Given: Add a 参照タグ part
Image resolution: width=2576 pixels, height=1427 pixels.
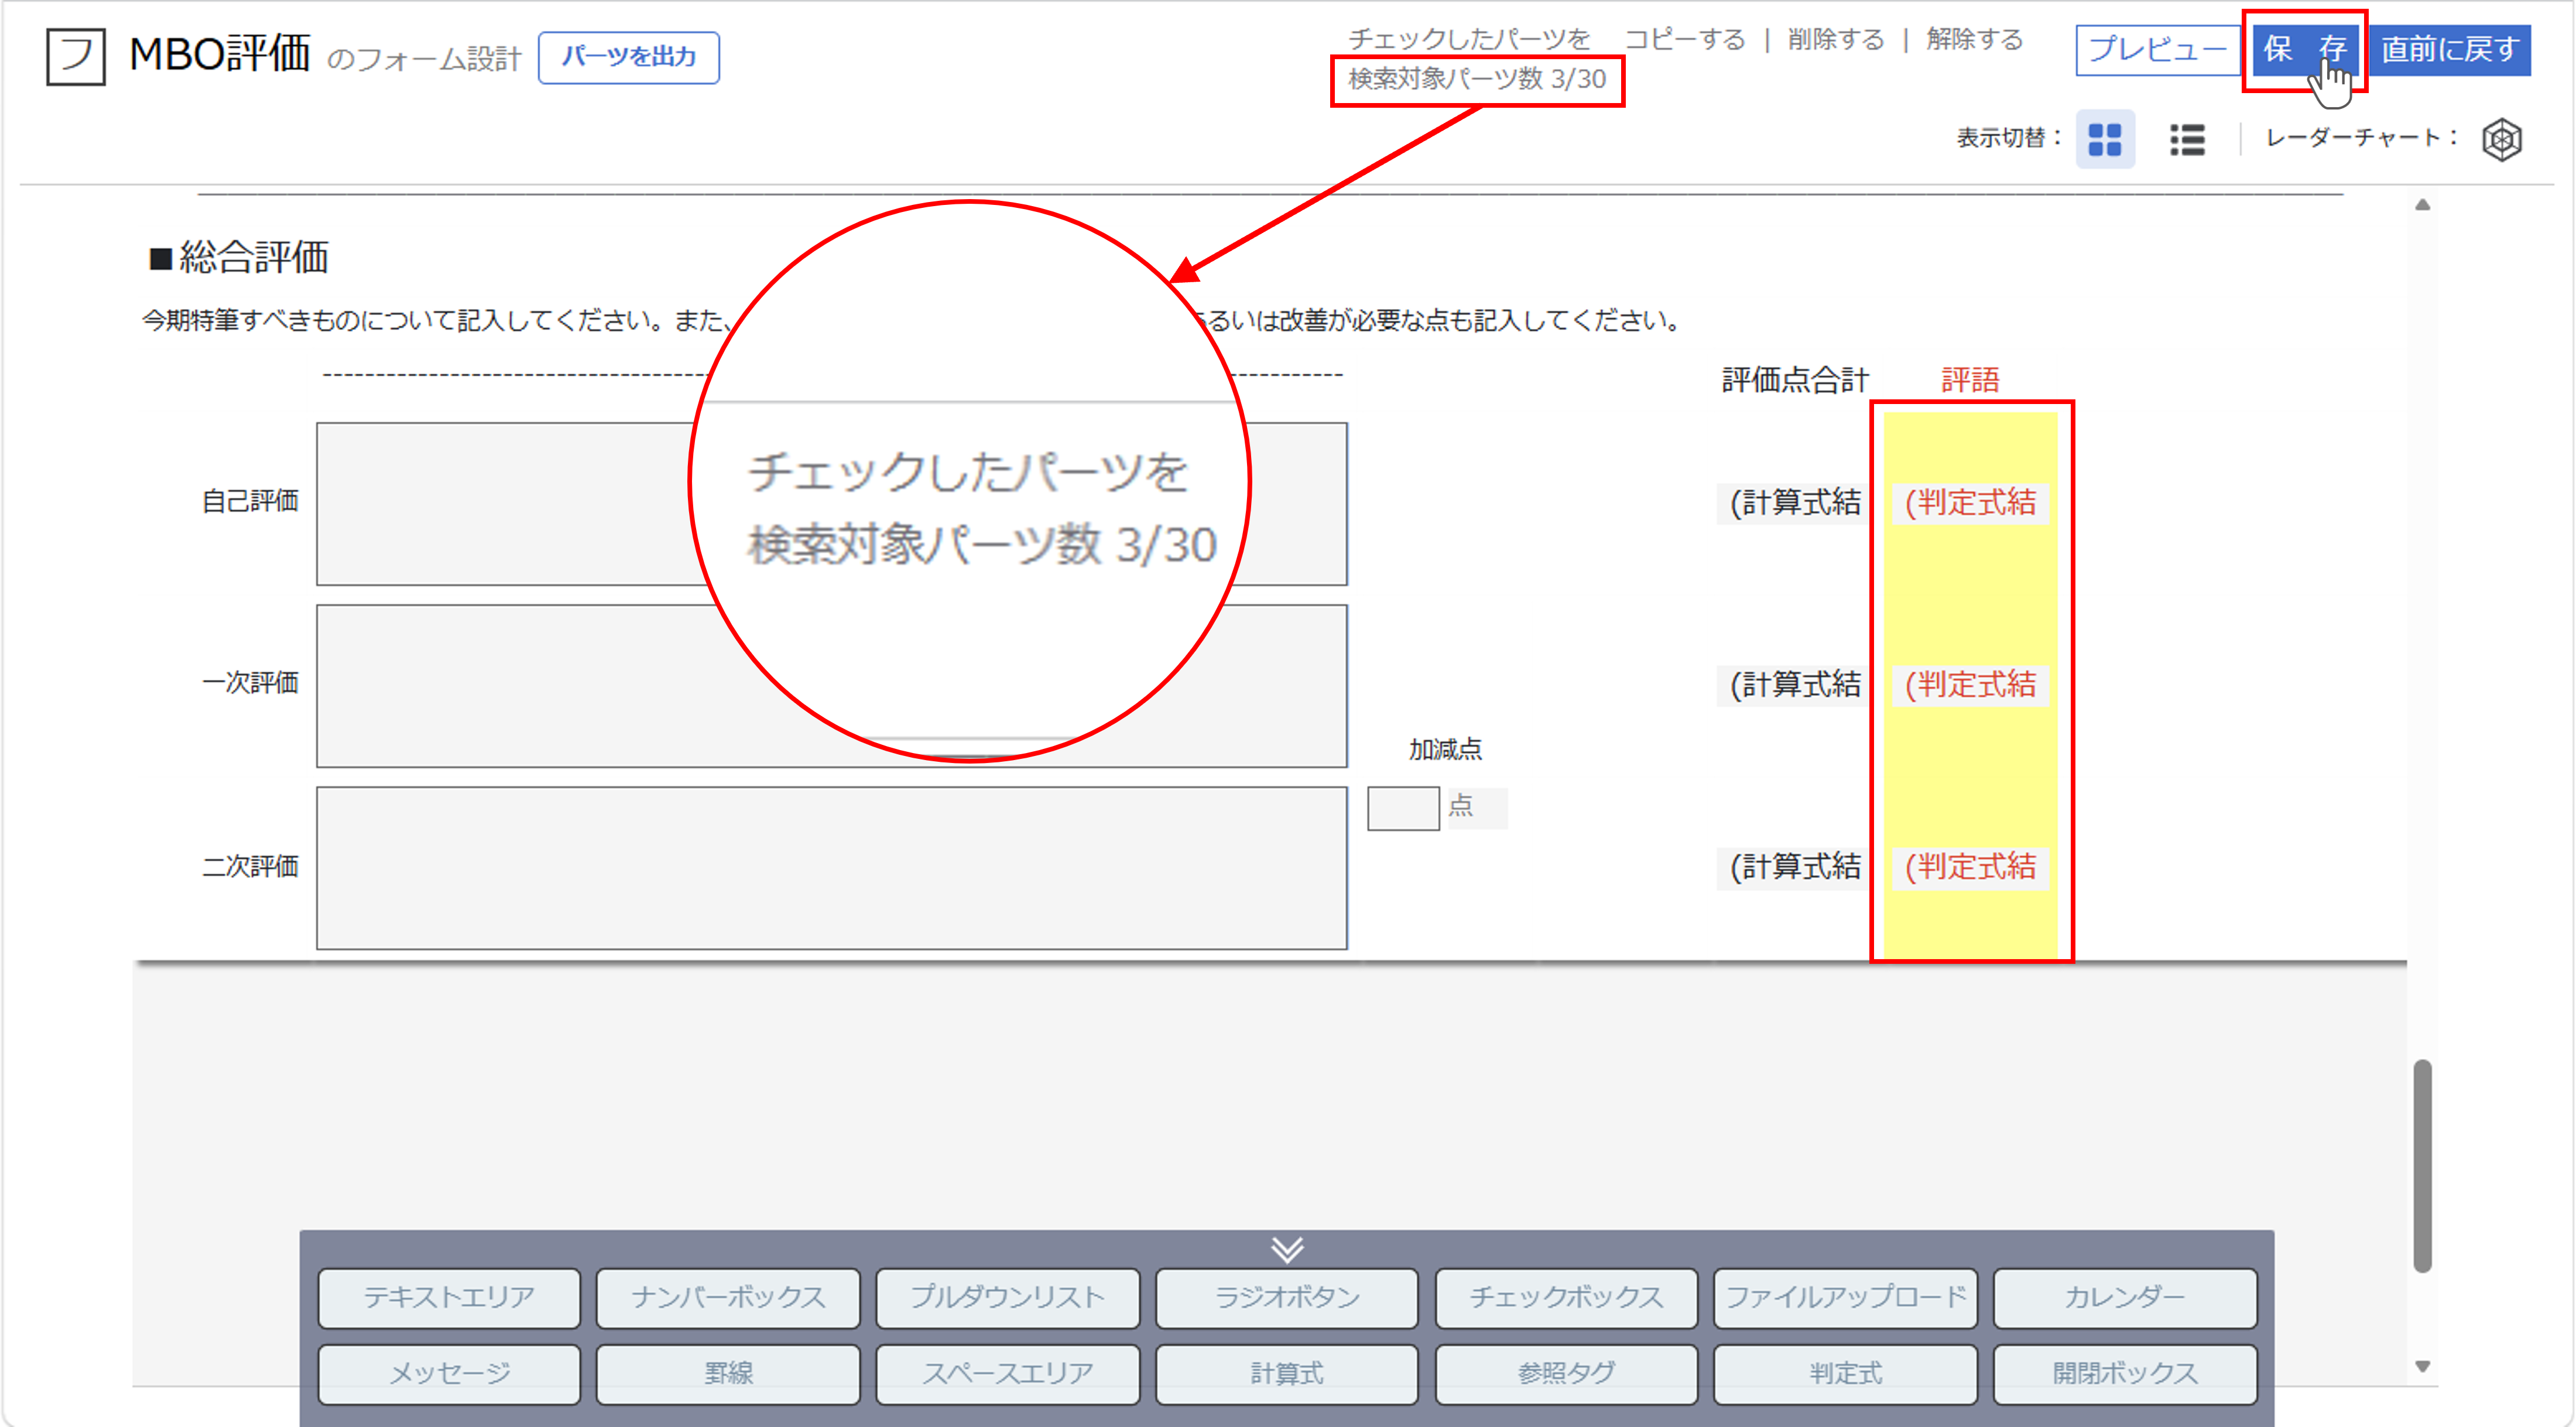Looking at the screenshot, I should coord(1566,1374).
